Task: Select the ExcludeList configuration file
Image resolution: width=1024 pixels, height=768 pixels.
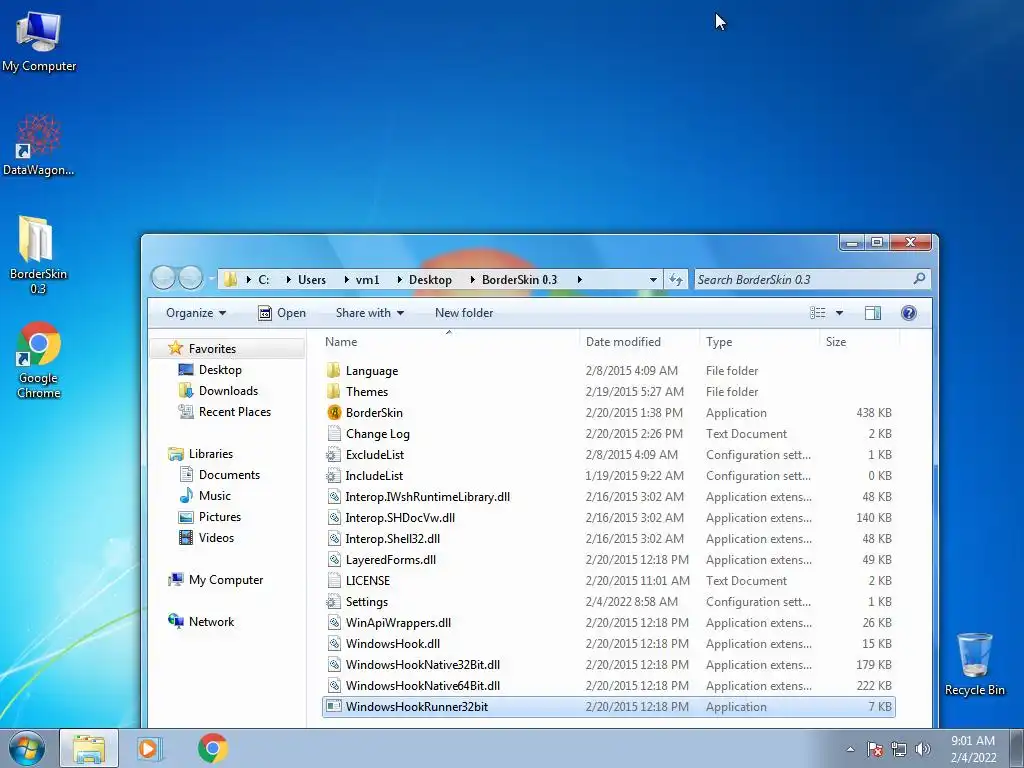Action: 609,455
